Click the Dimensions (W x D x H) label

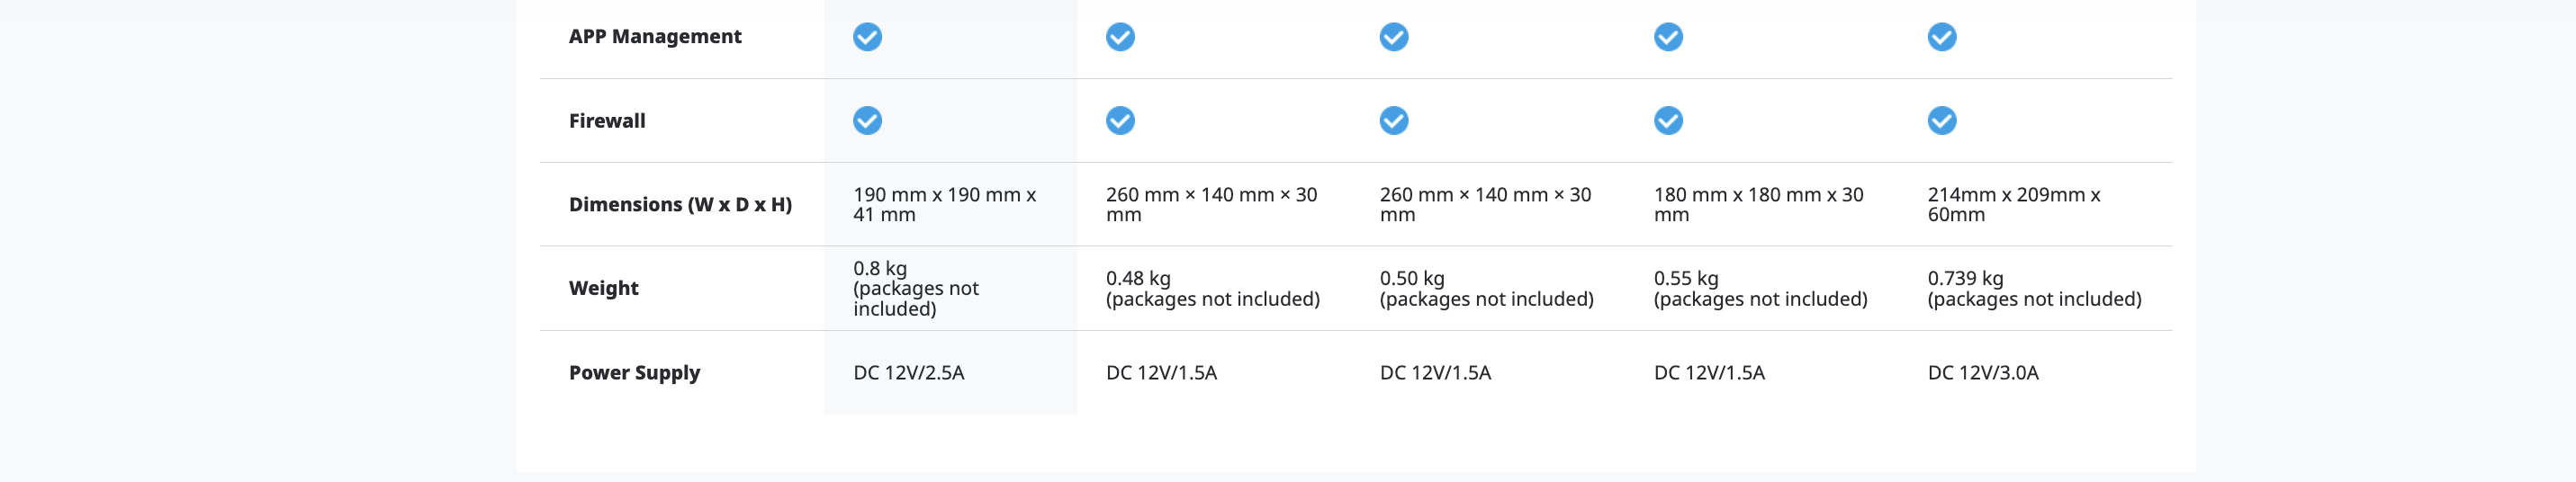pos(680,205)
